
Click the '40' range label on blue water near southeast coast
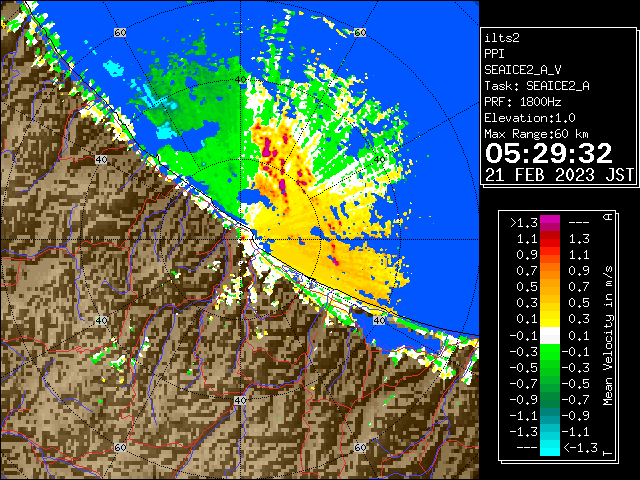point(379,320)
